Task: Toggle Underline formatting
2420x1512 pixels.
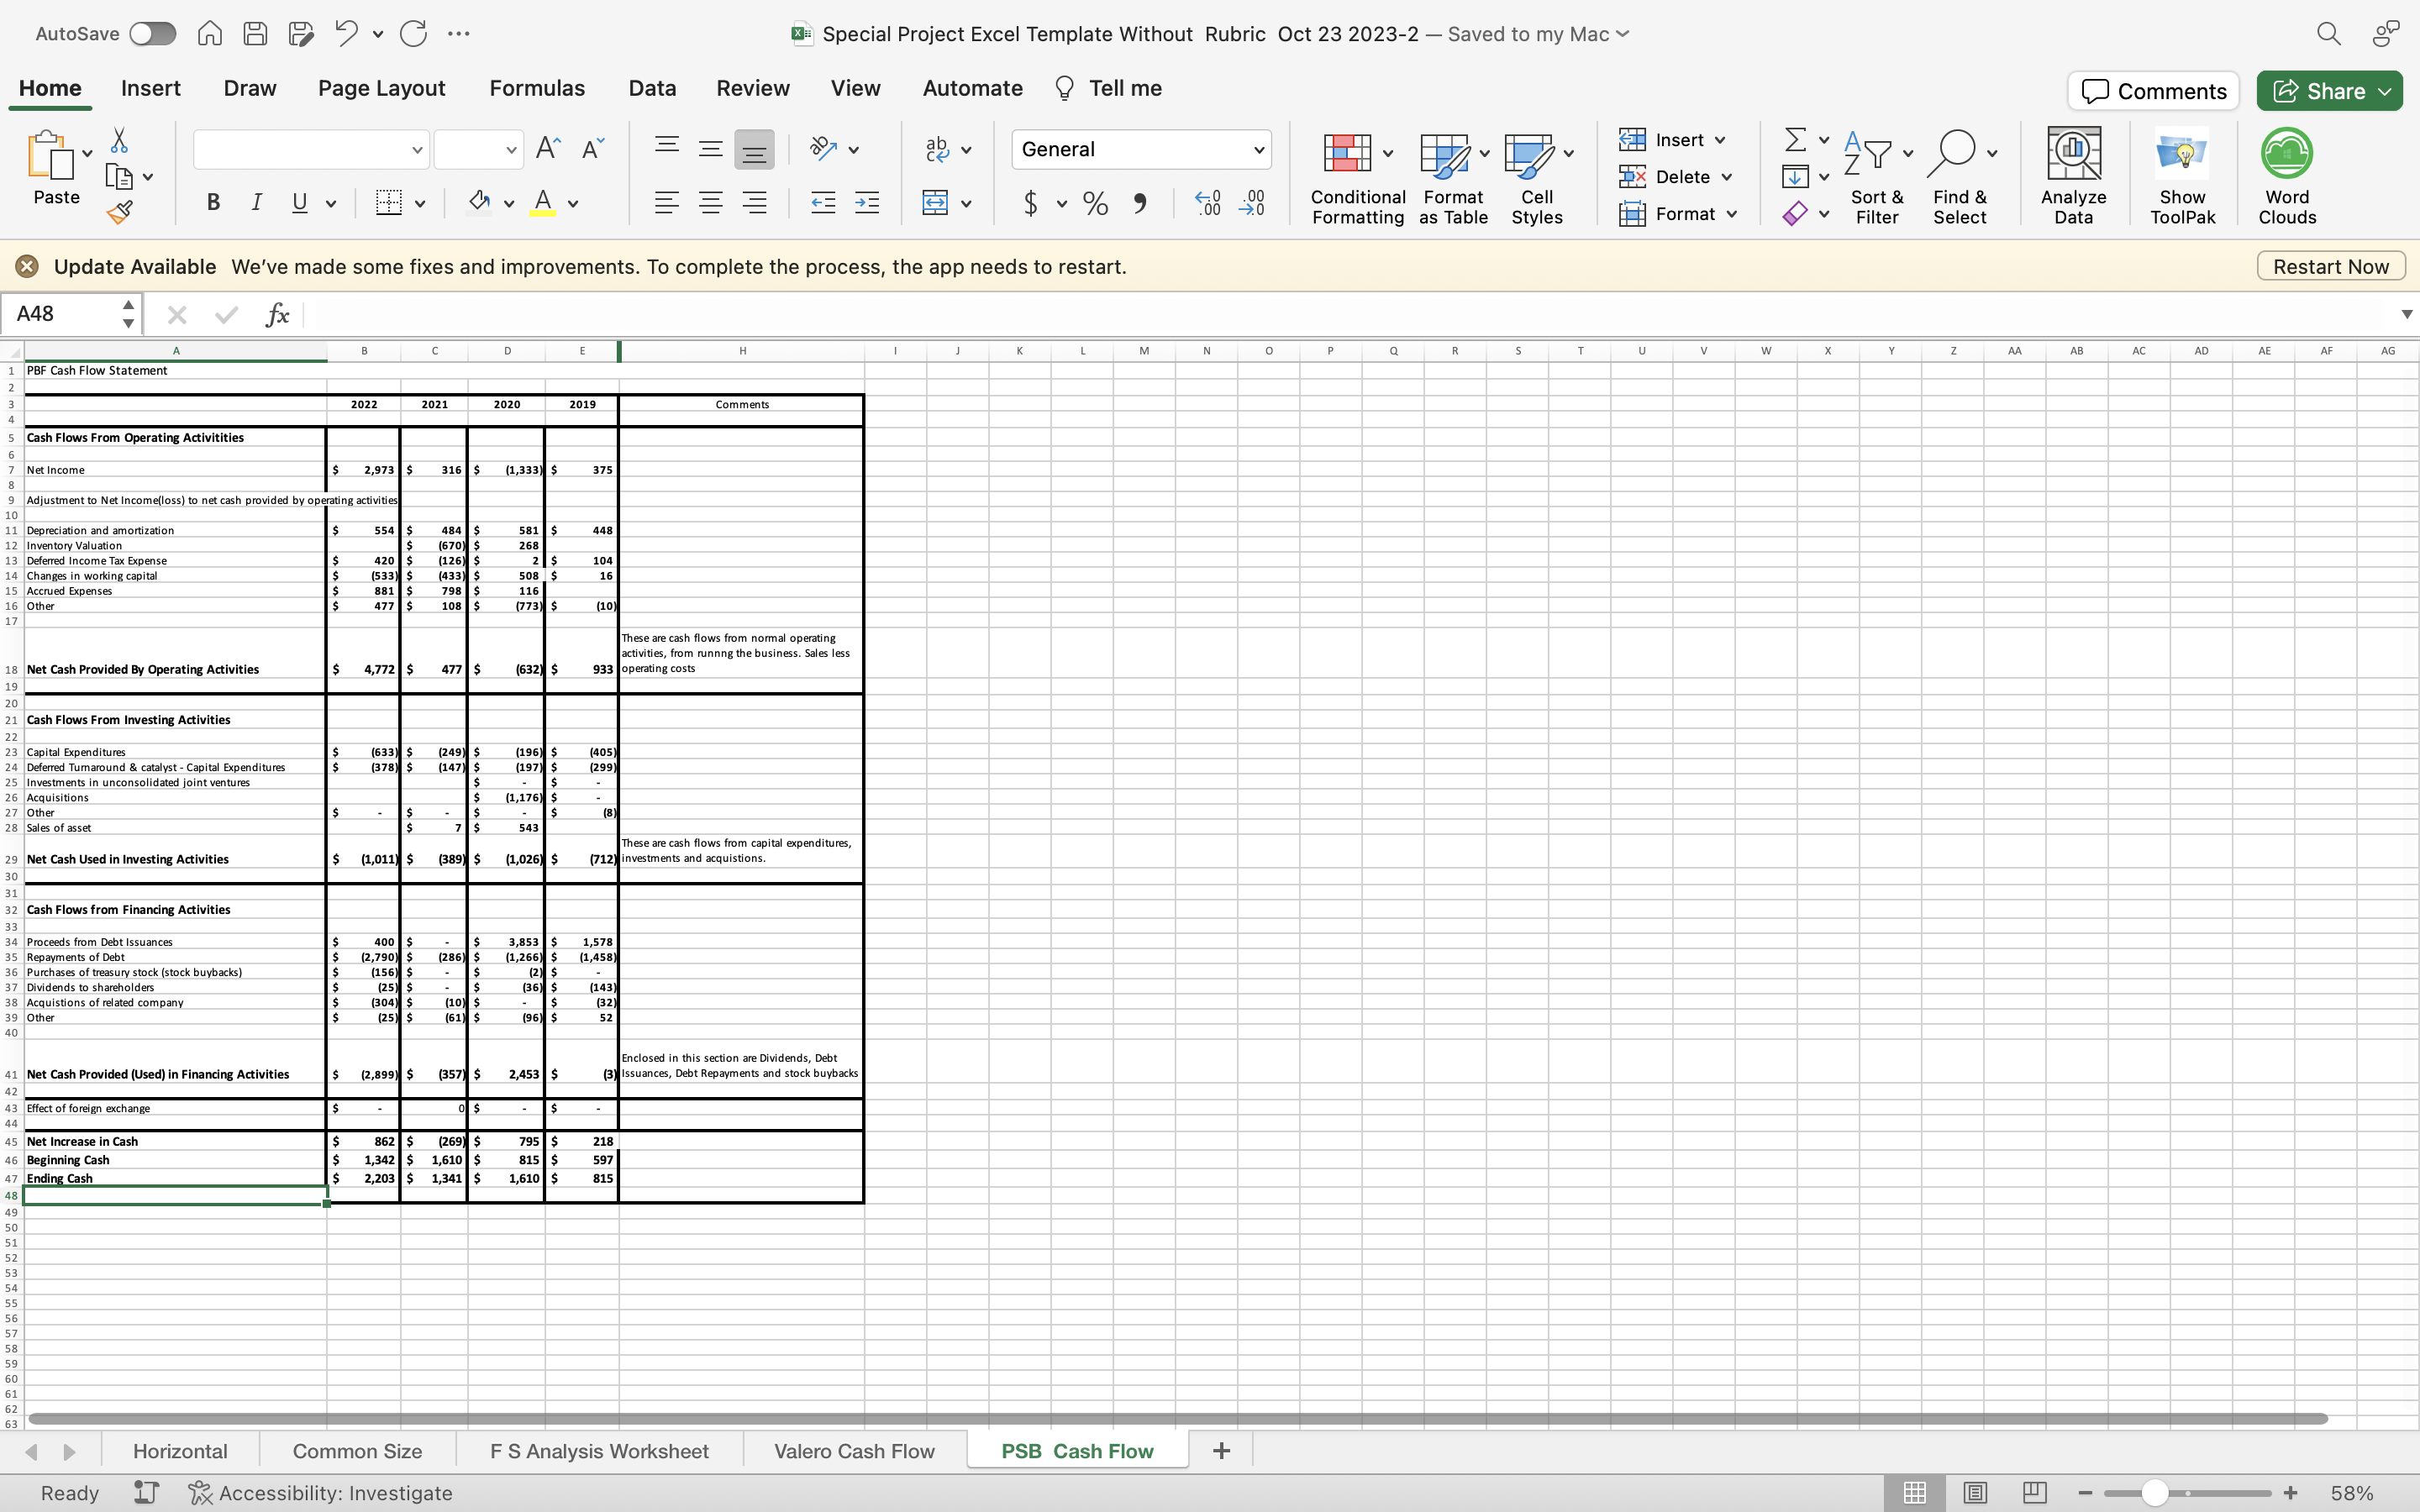Action: tap(299, 203)
